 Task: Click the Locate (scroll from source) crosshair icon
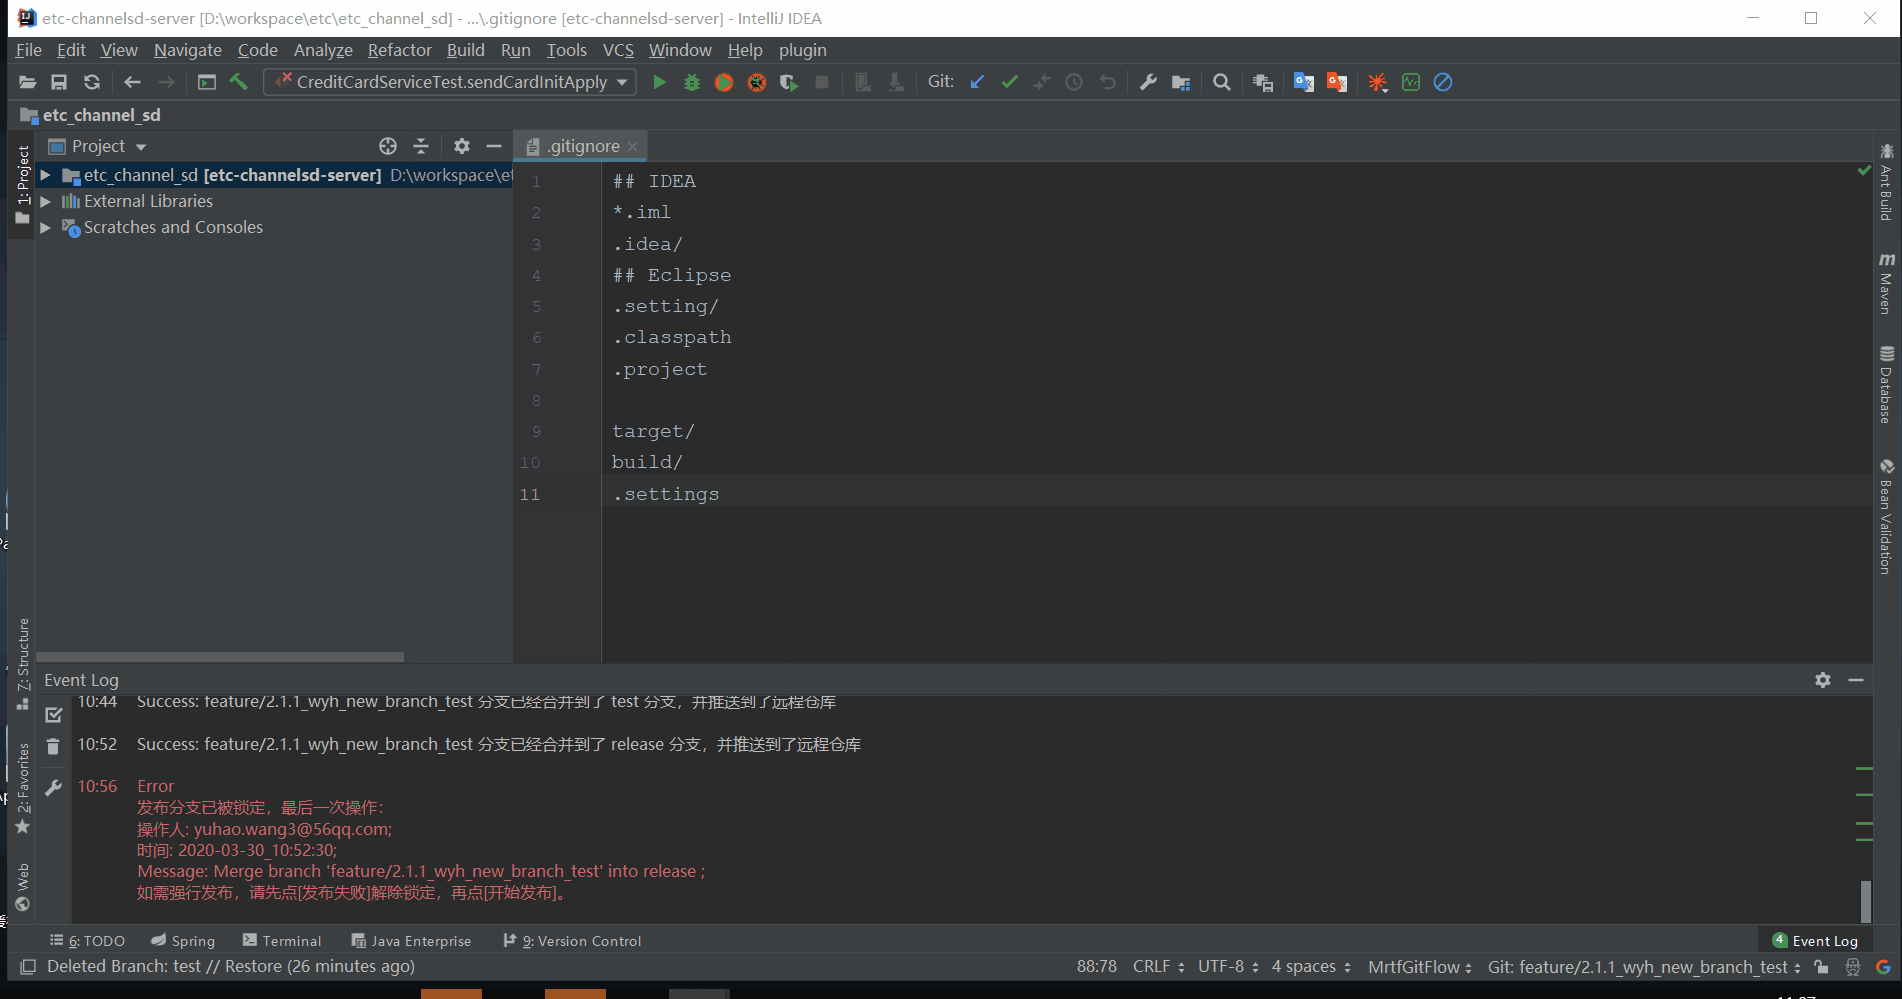click(388, 146)
